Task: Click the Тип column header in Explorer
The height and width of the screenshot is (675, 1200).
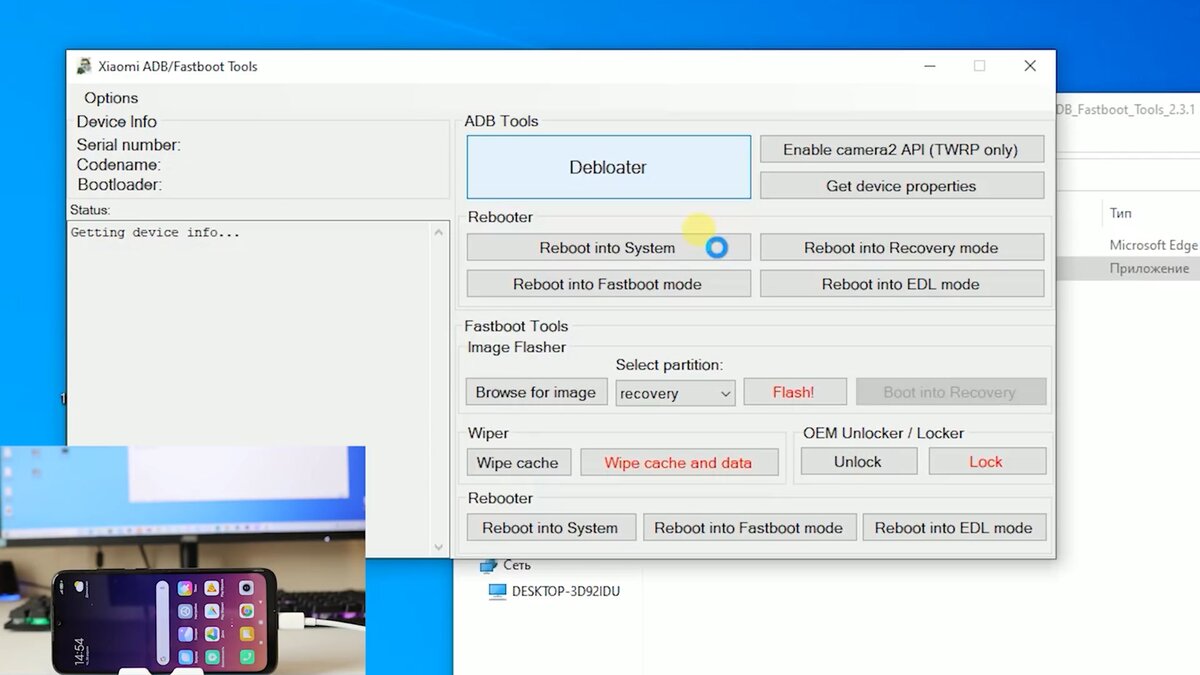Action: click(x=1120, y=213)
